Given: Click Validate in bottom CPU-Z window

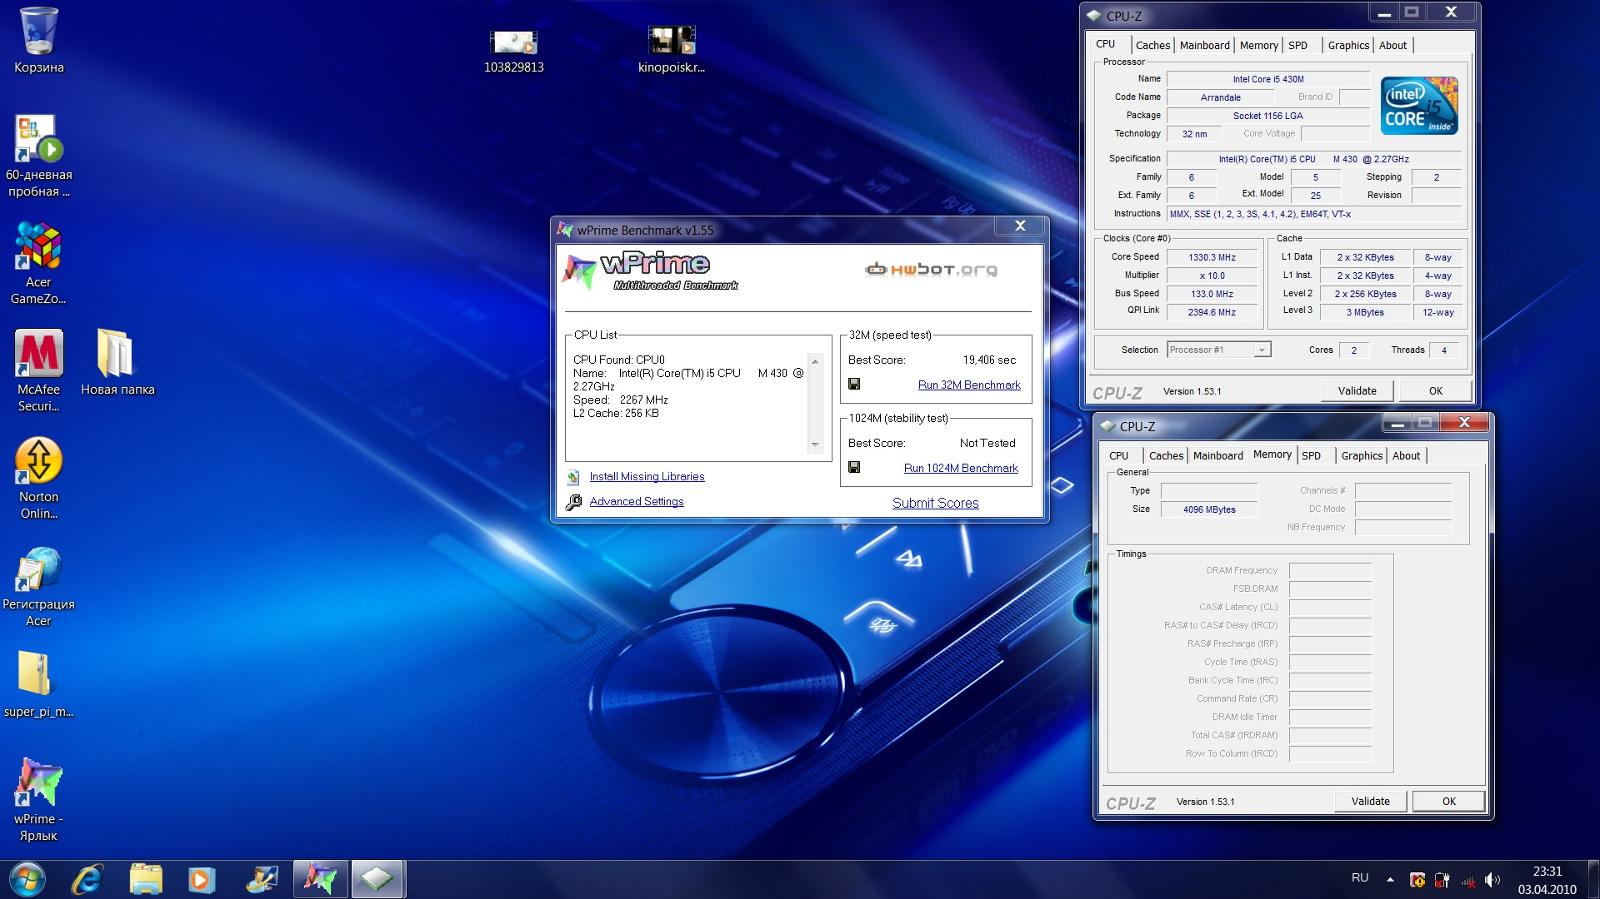Looking at the screenshot, I should click(x=1370, y=801).
